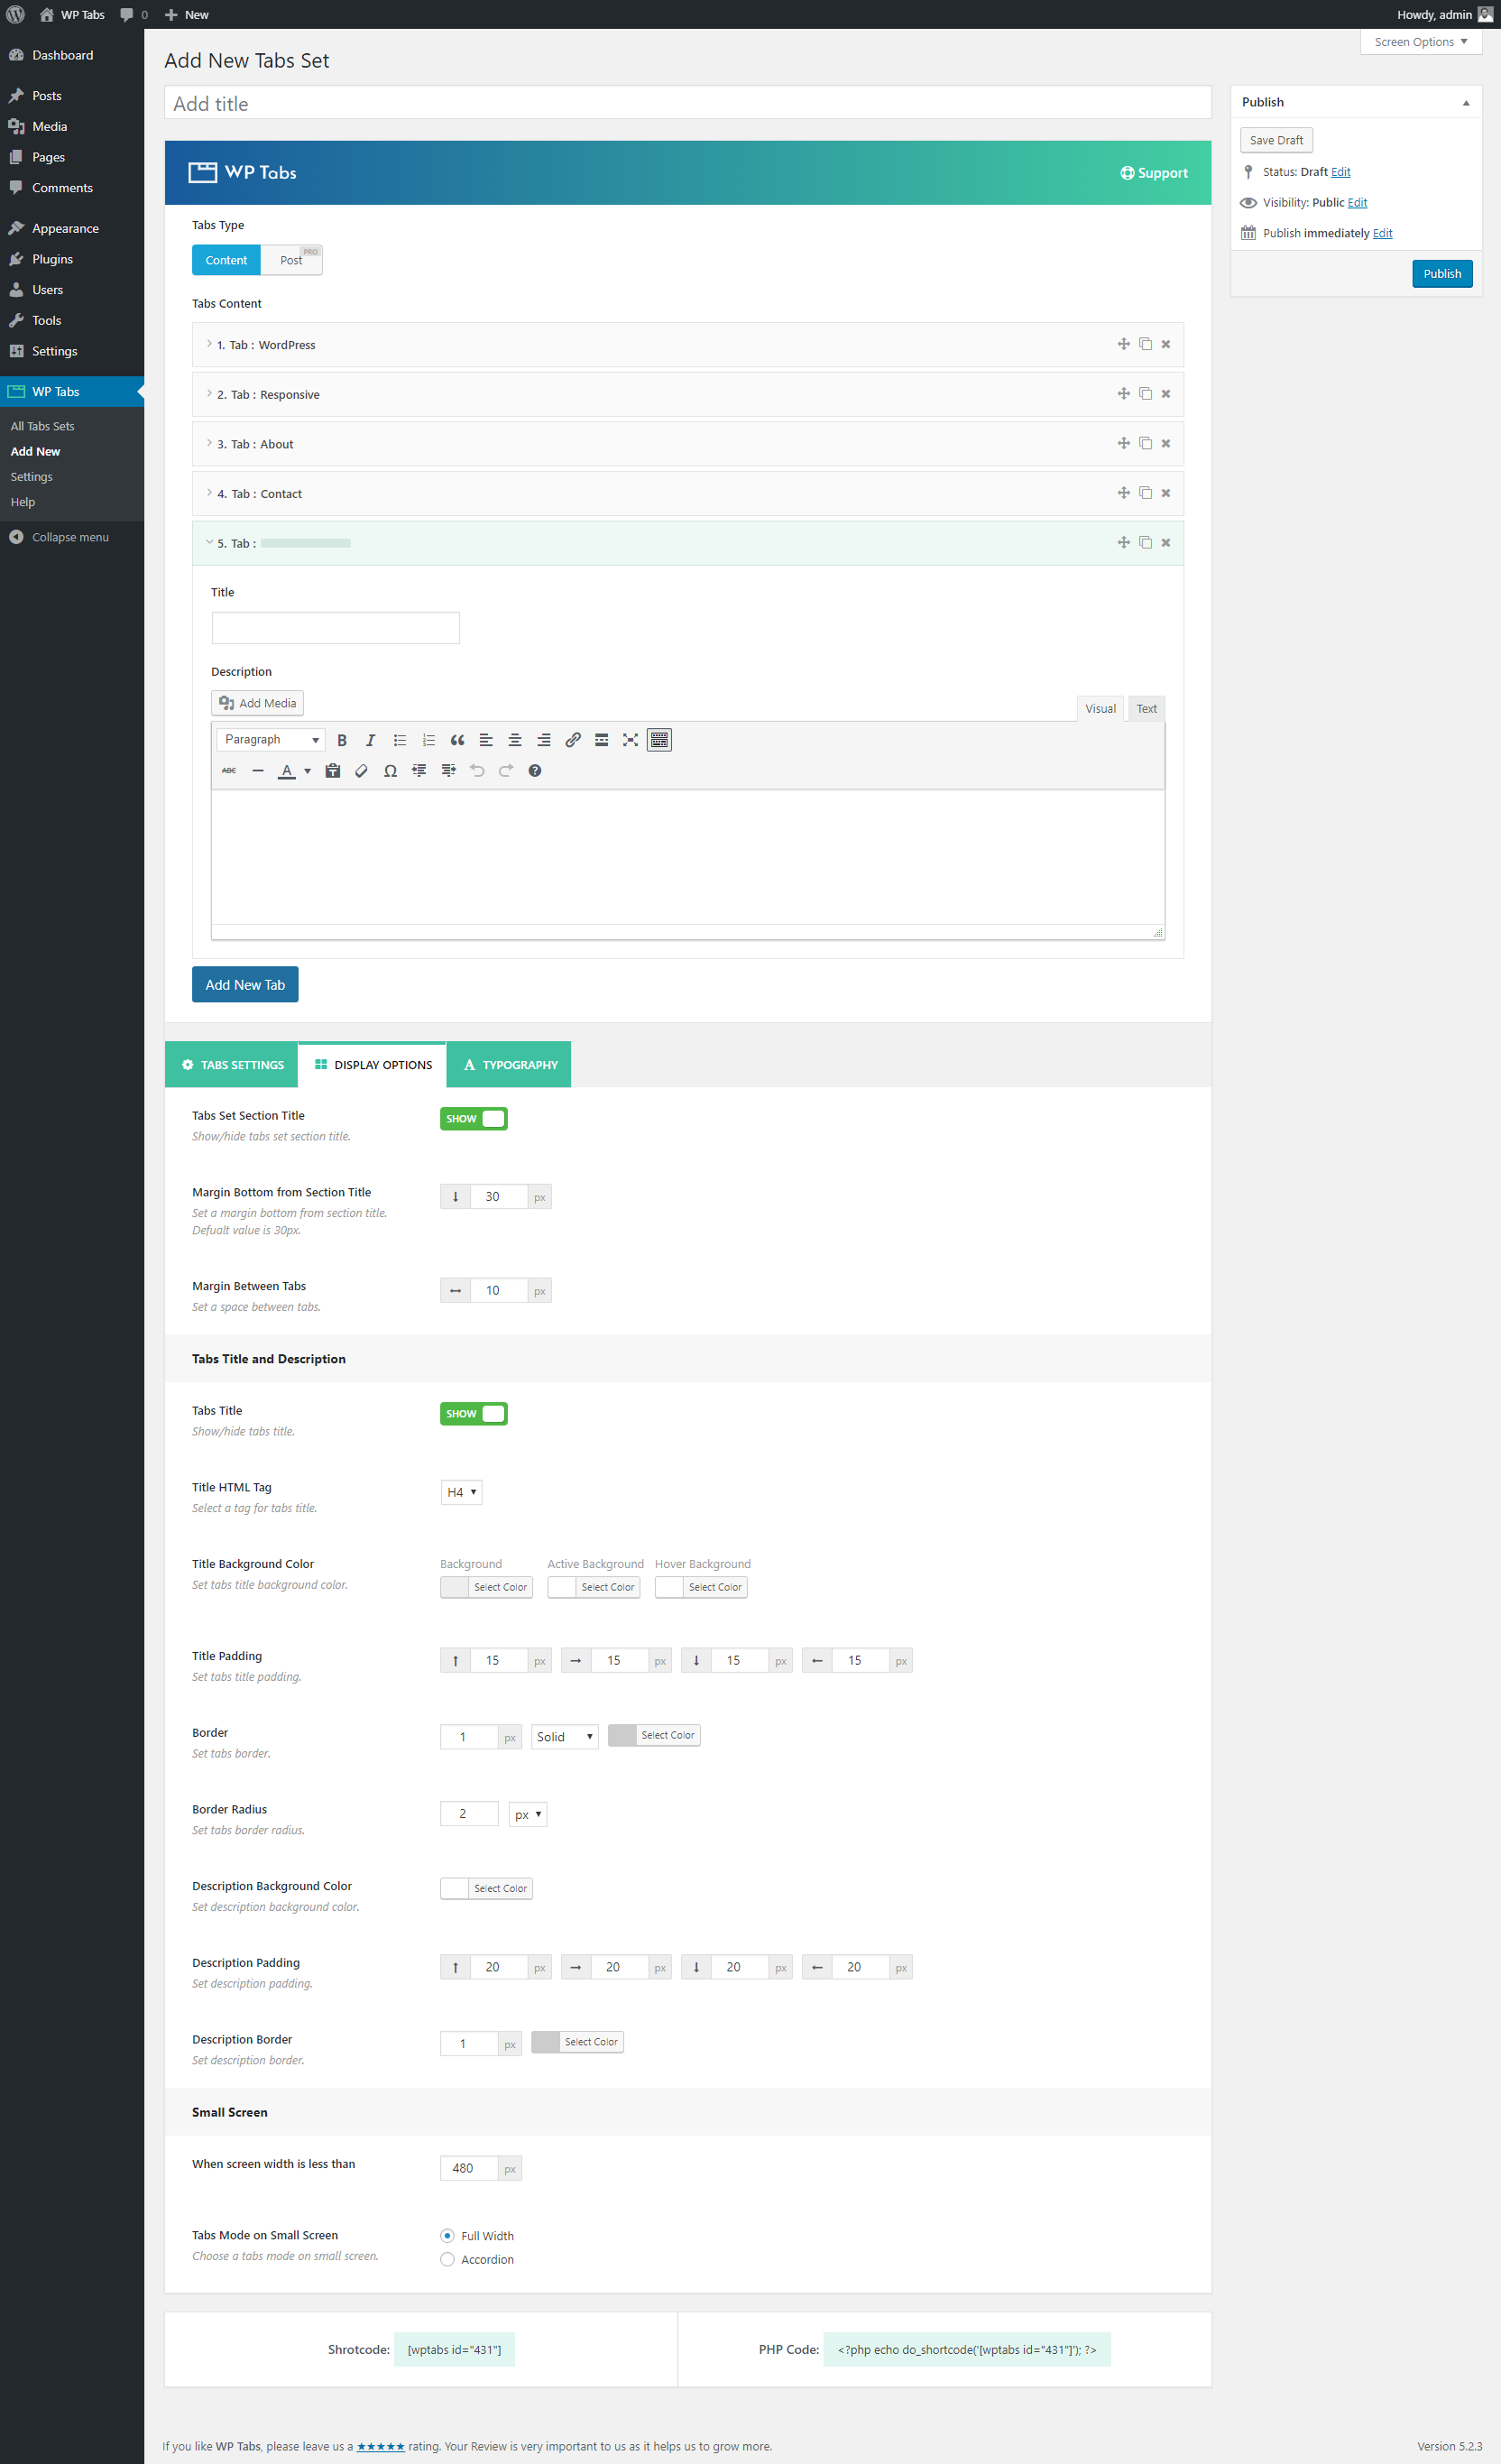Choose Content tabs type
1501x2464 pixels.
226,260
